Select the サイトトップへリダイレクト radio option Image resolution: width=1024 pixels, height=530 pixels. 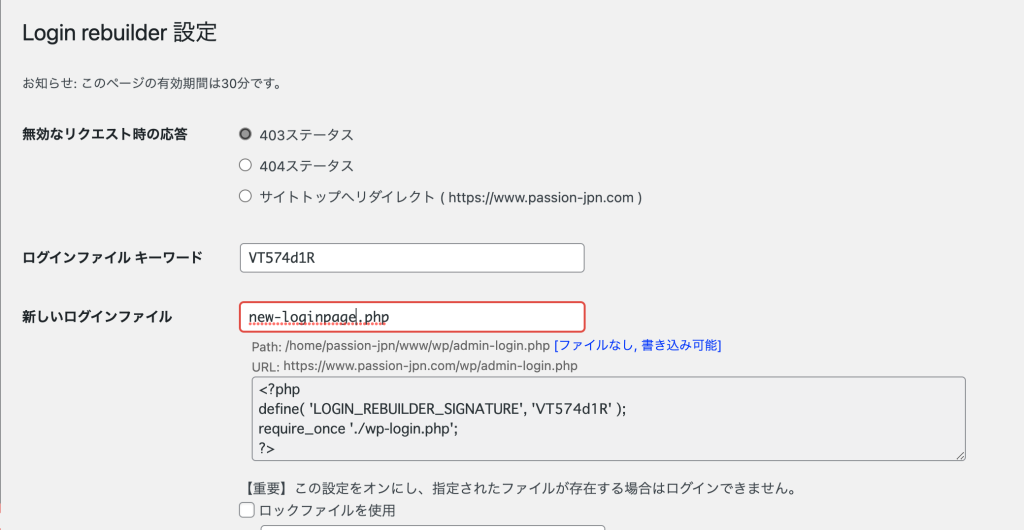click(246, 196)
